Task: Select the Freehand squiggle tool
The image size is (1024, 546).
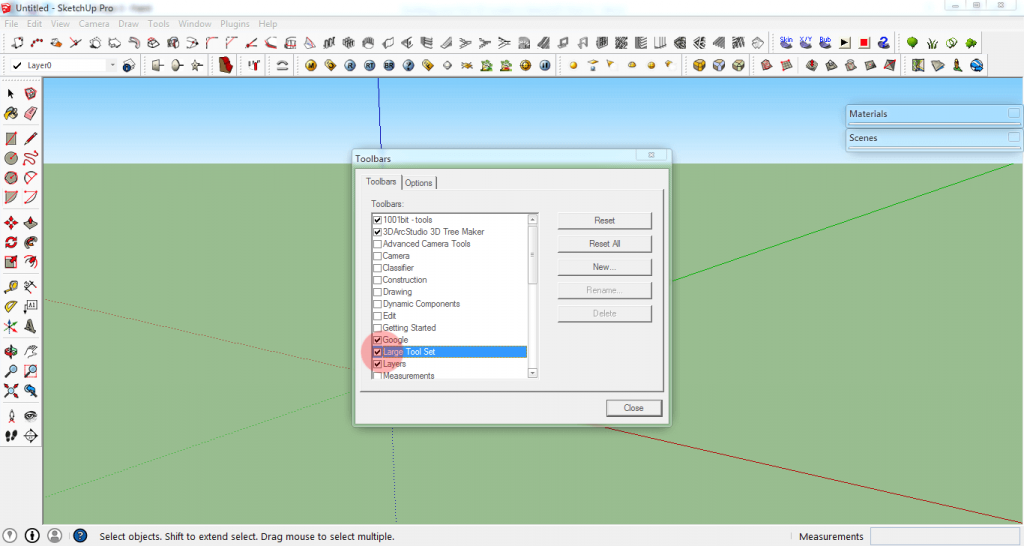Action: tap(30, 158)
